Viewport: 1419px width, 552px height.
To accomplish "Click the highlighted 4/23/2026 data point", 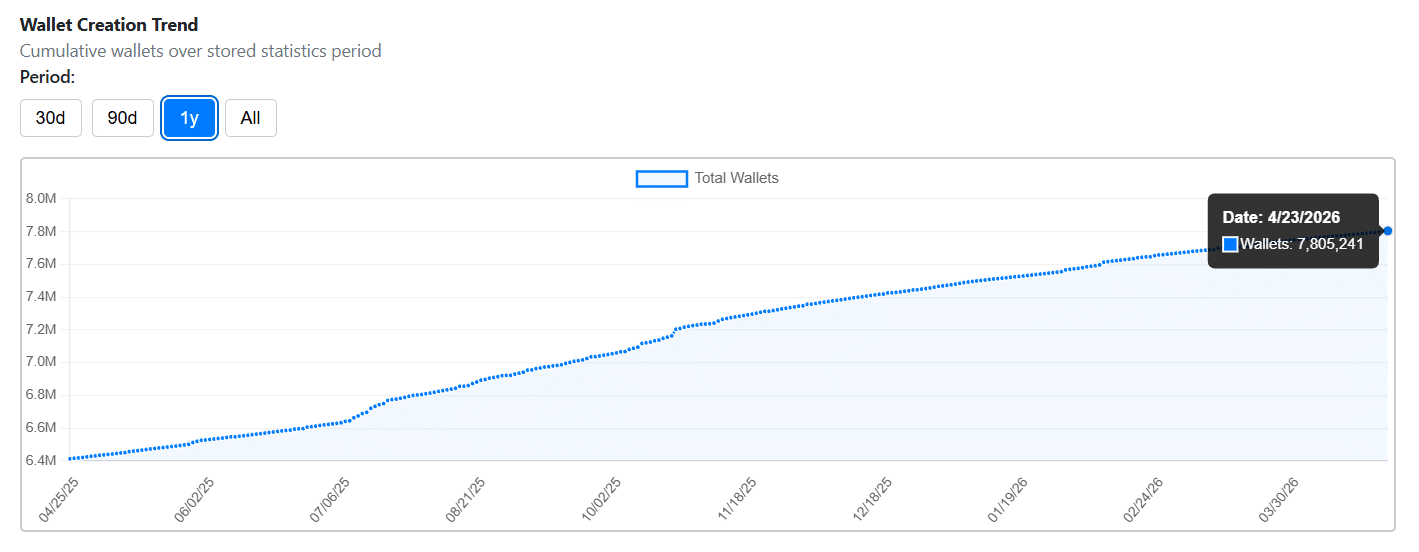I will point(1387,231).
